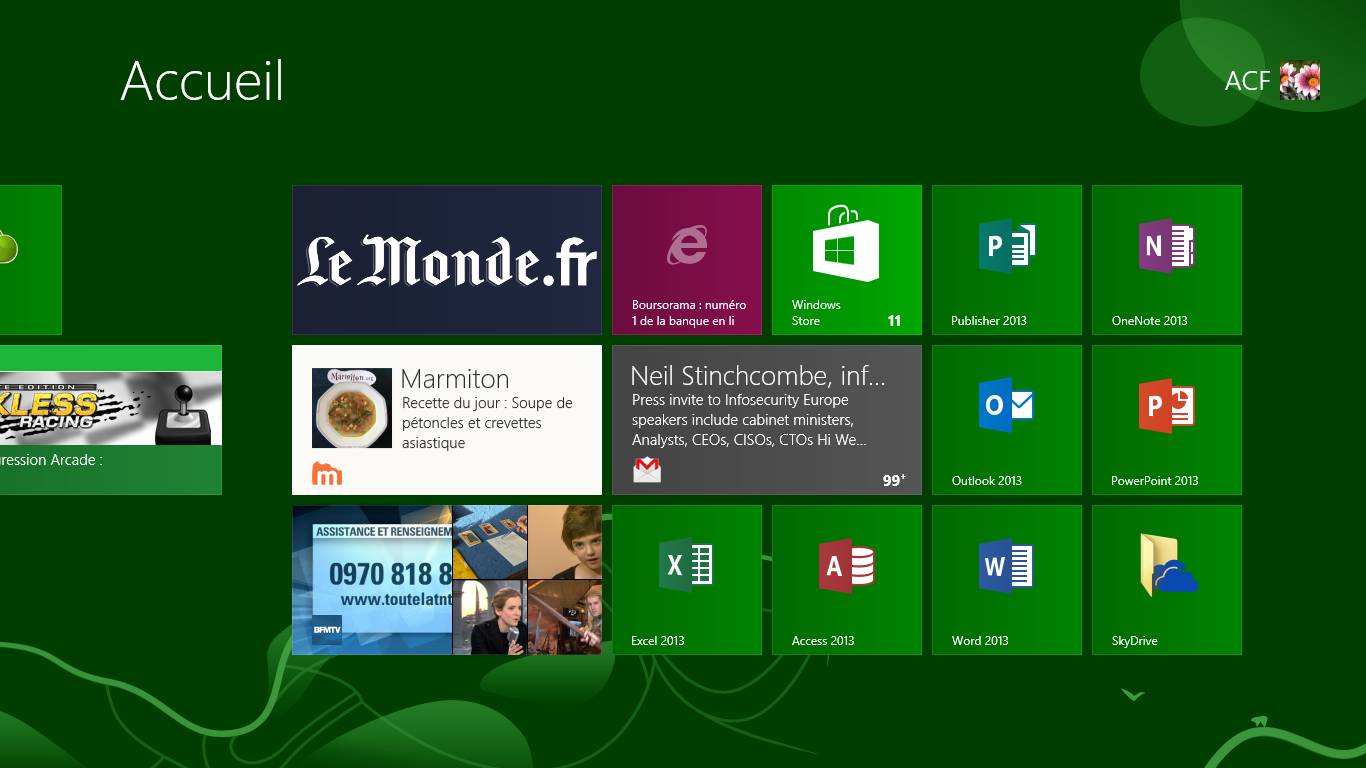Open the Internet Explorer Boursorama tile
Screen dimensions: 1366x768
(687, 260)
